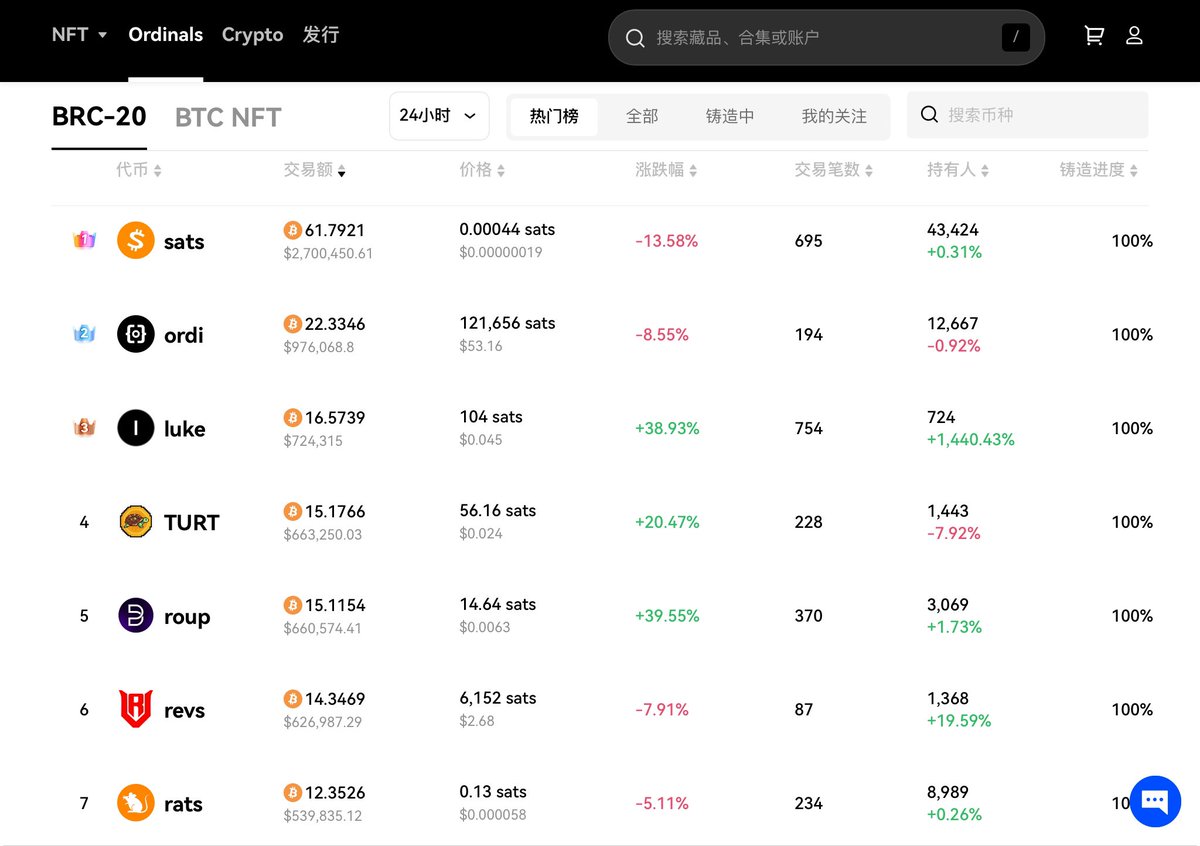Click the $2,700,450.61 volume value
Image resolution: width=1200 pixels, height=846 pixels.
point(328,253)
